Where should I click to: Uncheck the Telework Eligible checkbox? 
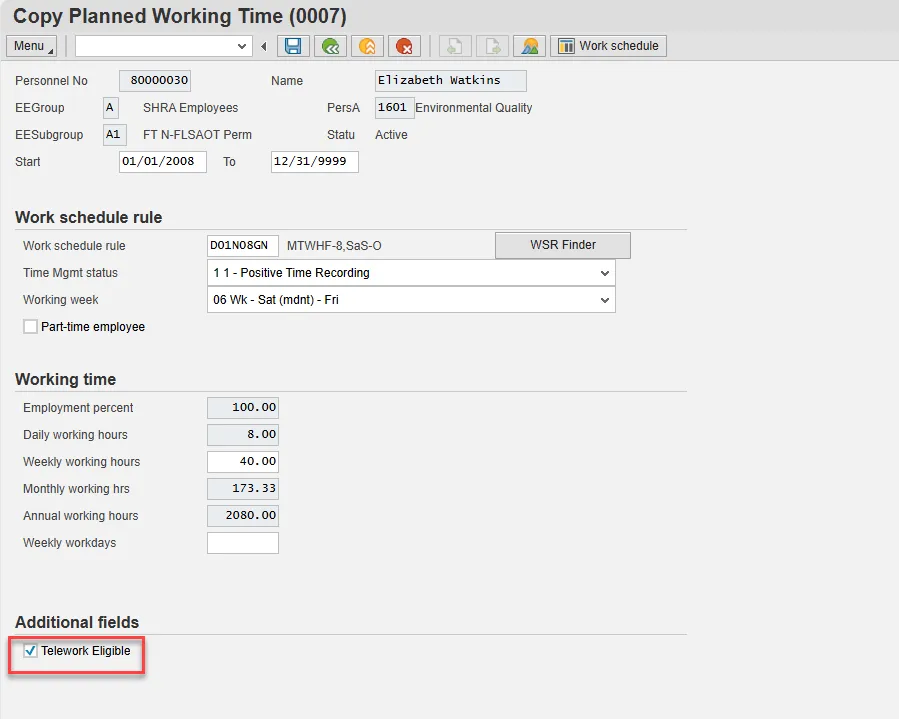click(x=30, y=651)
